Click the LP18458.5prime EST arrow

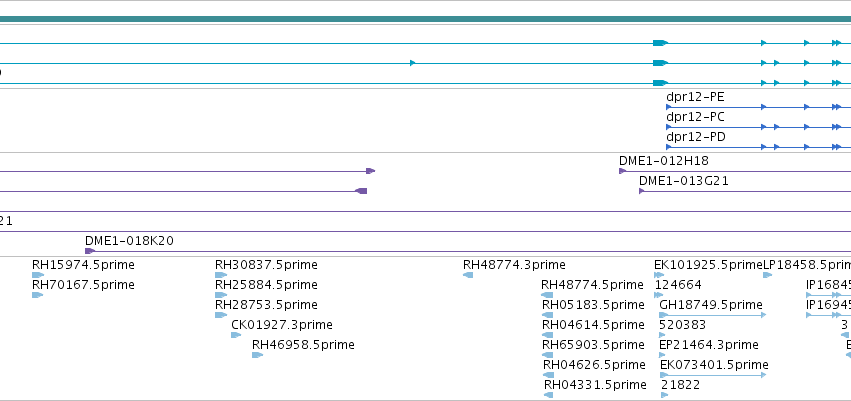tap(767, 275)
